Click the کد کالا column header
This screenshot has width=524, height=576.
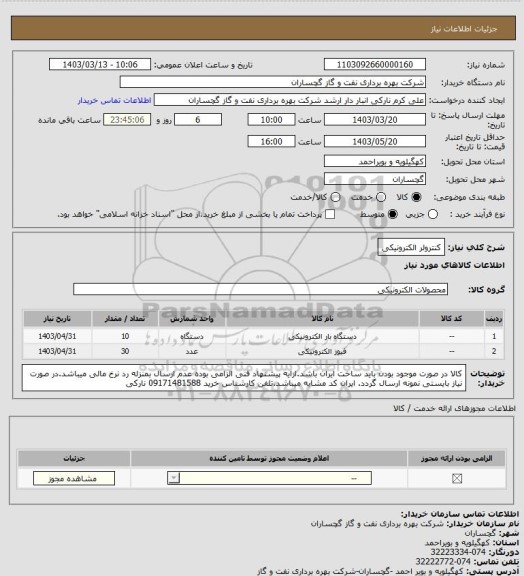(452, 318)
